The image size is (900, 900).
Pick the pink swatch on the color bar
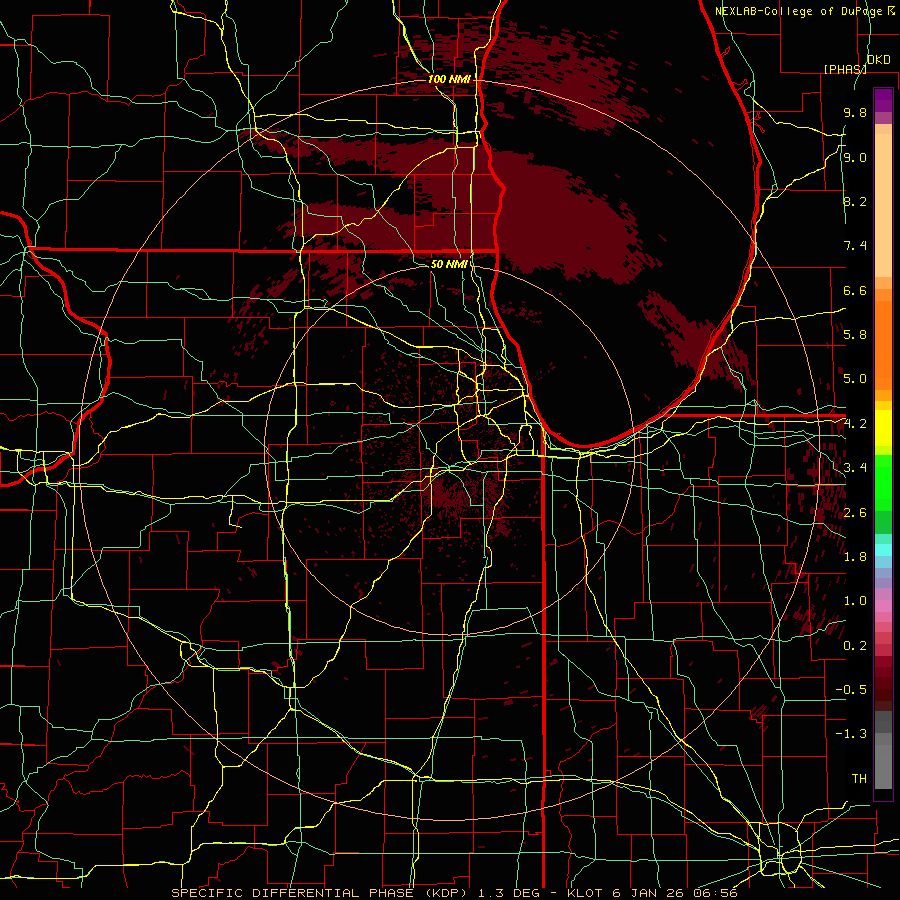pos(883,606)
